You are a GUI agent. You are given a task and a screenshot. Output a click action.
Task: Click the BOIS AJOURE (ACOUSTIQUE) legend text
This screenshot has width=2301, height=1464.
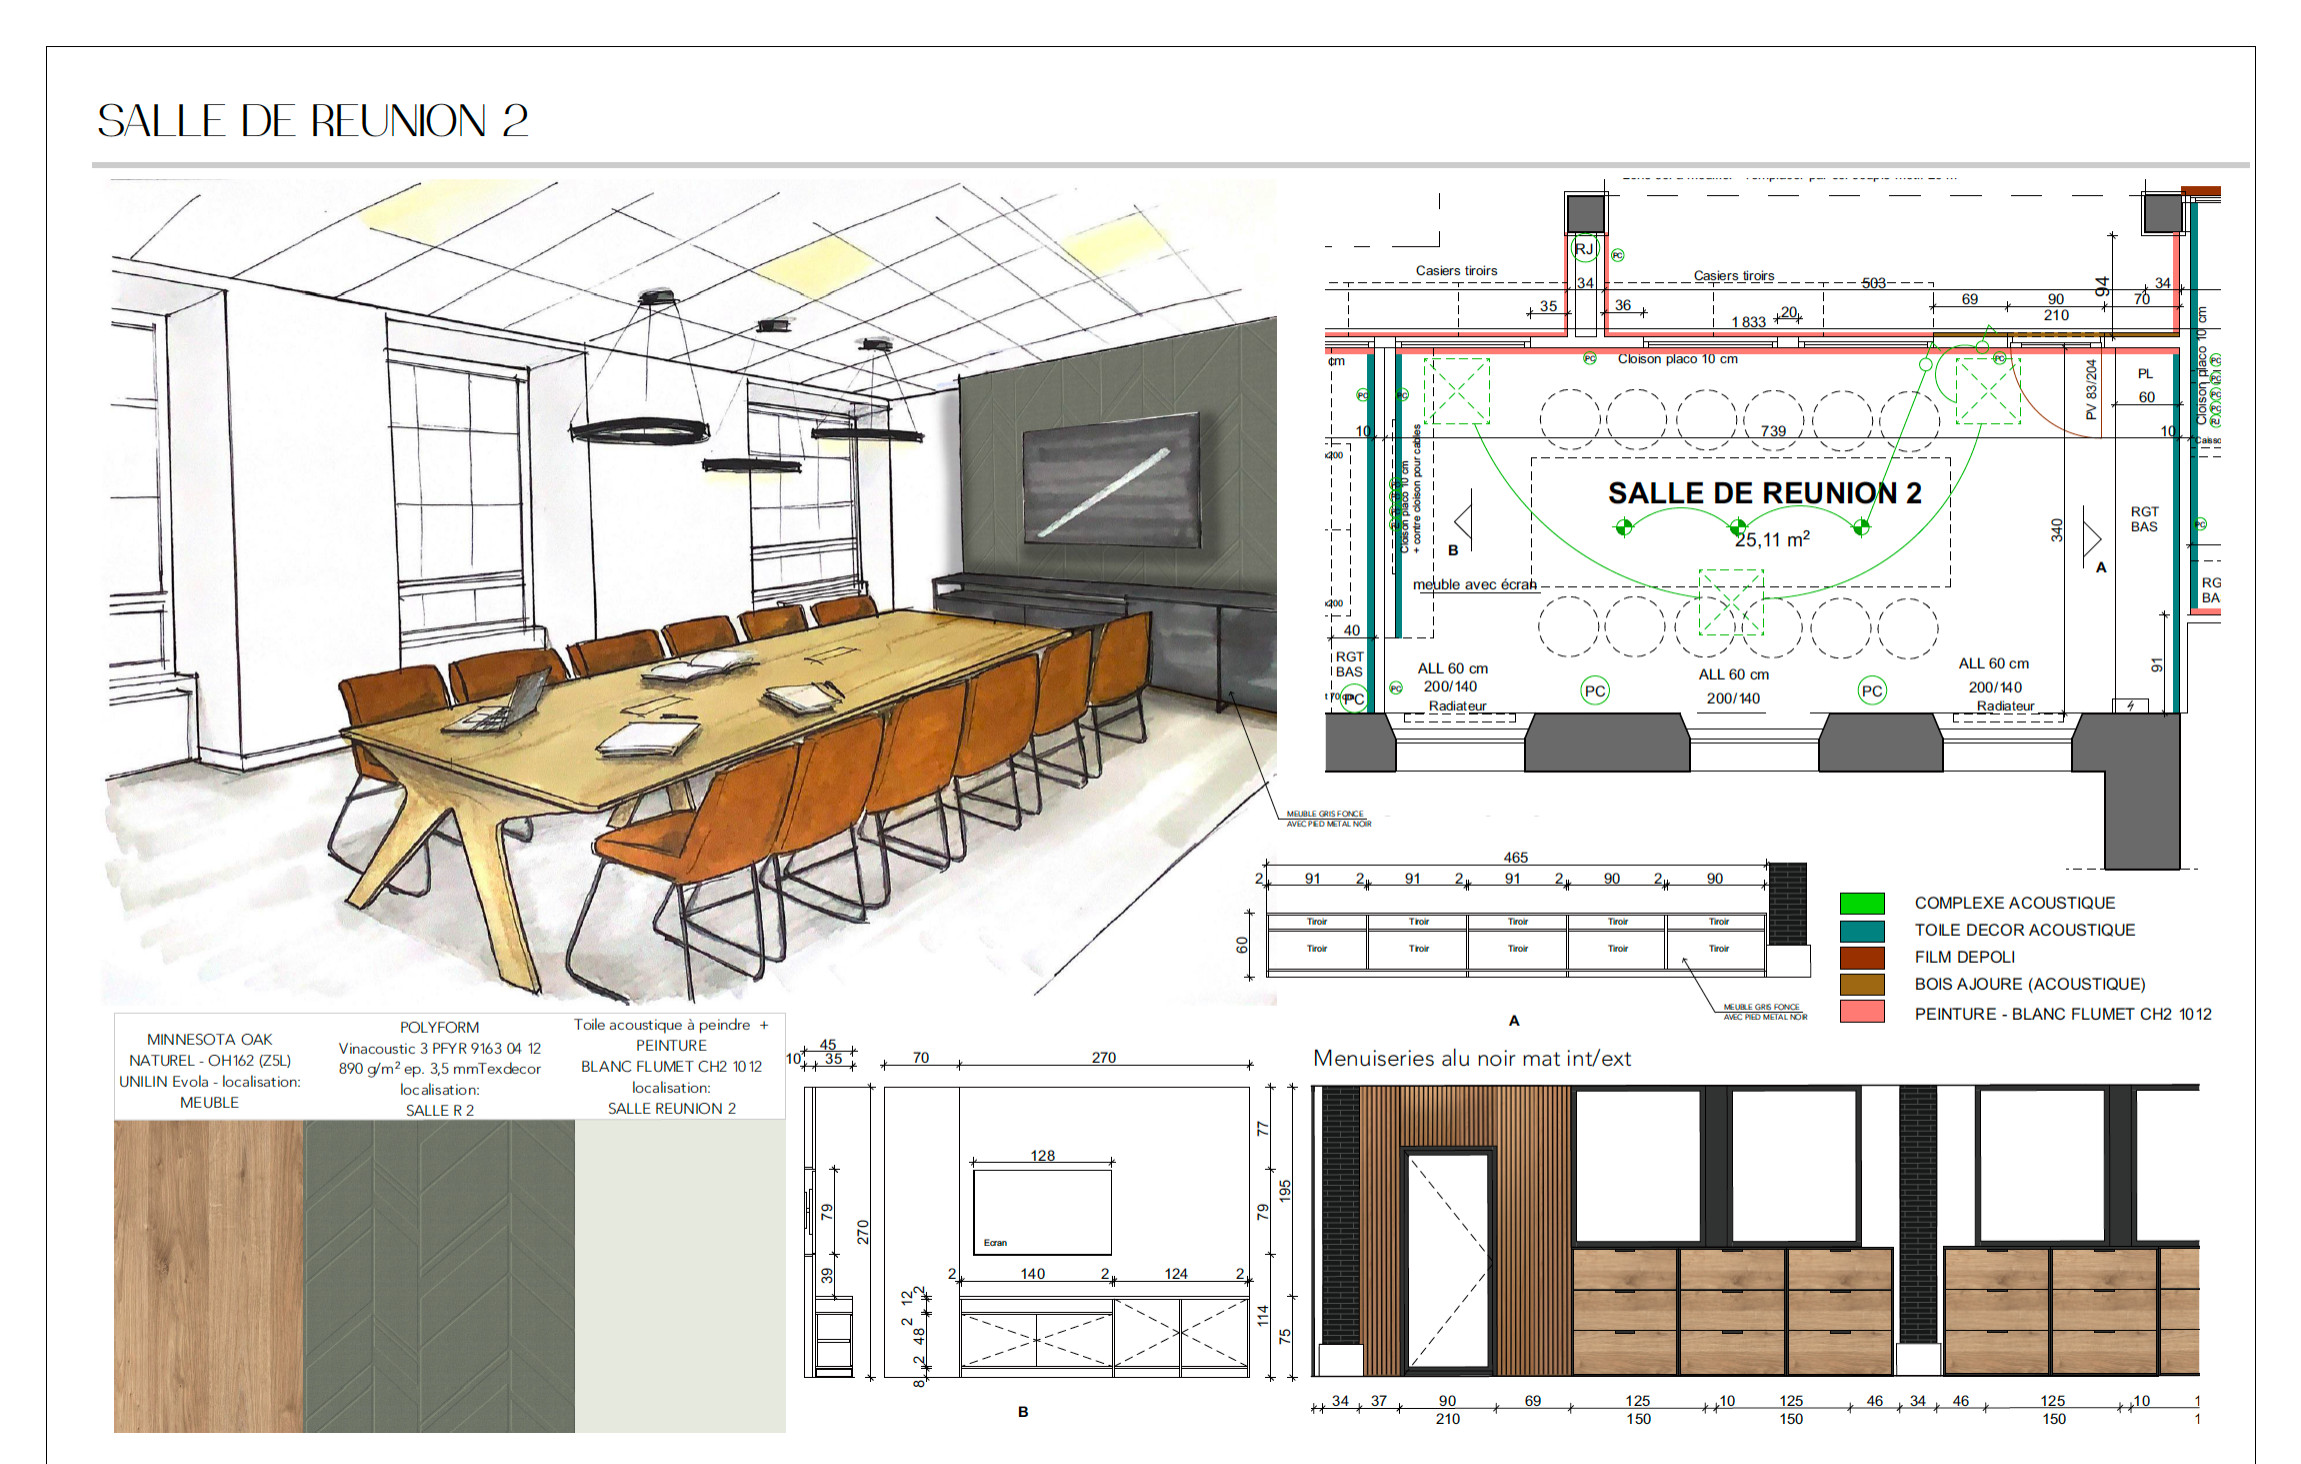pyautogui.click(x=2029, y=984)
